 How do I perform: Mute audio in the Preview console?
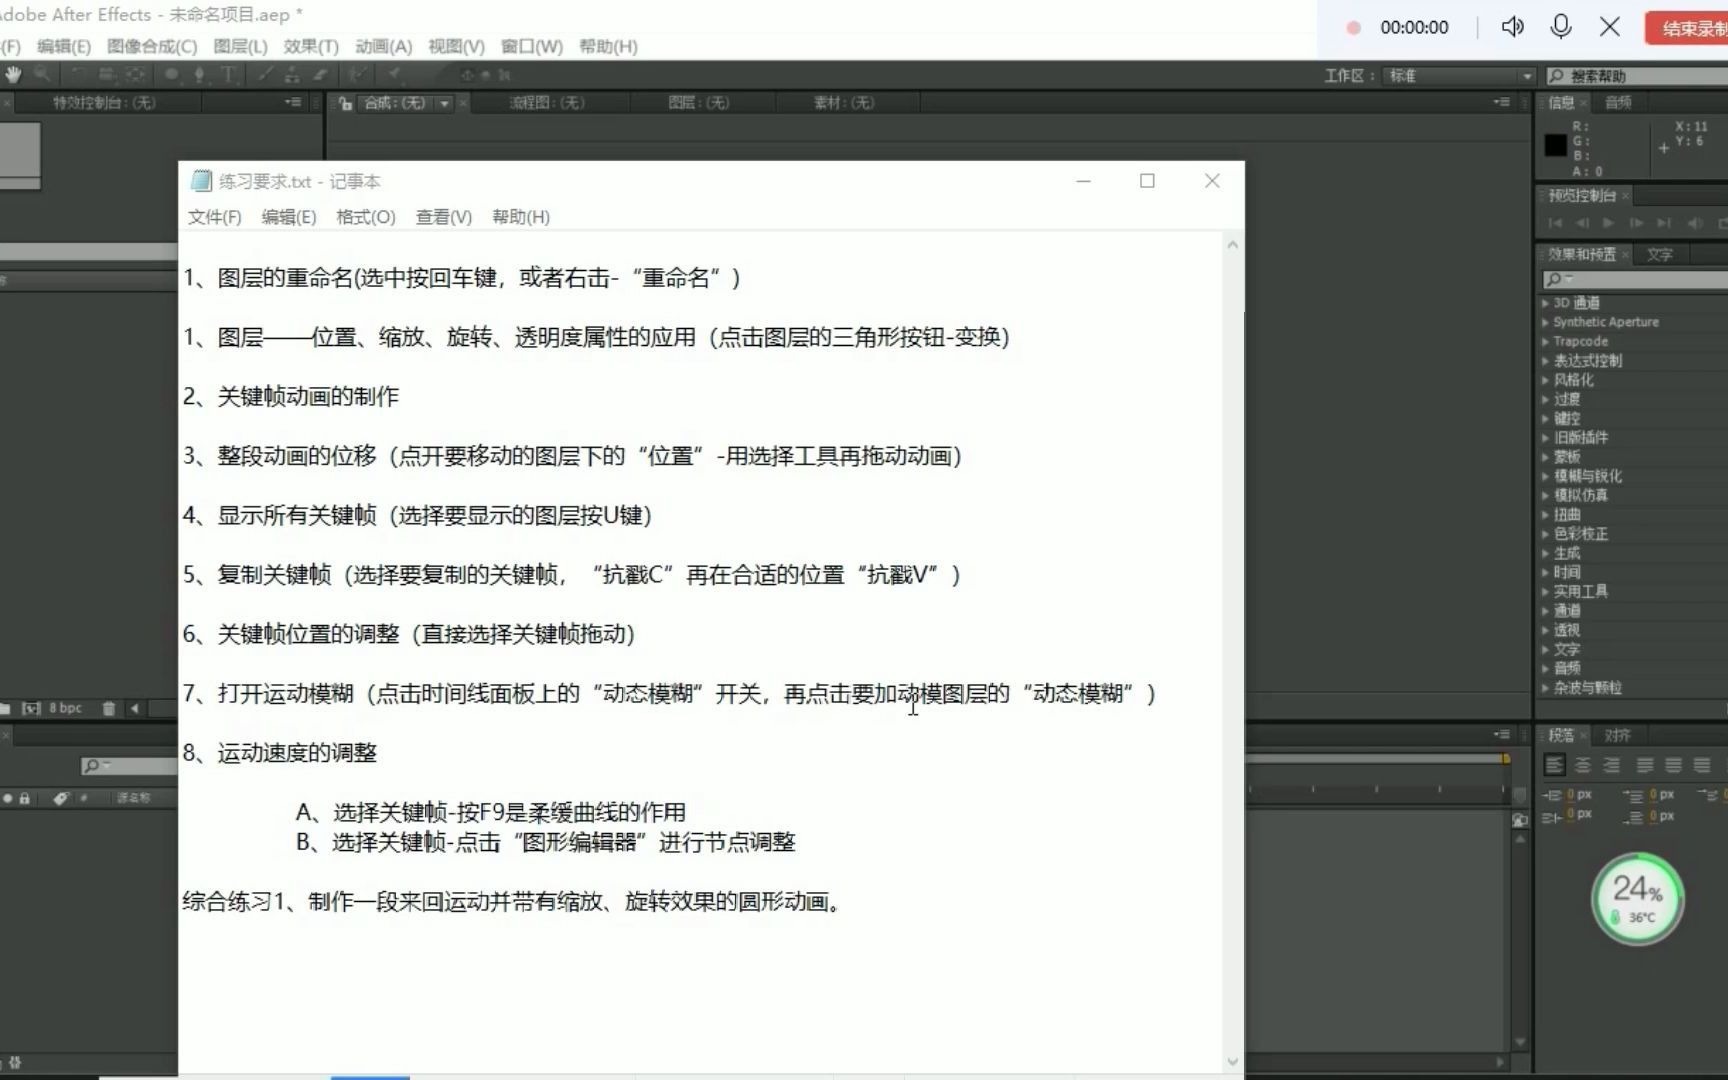pos(1694,223)
